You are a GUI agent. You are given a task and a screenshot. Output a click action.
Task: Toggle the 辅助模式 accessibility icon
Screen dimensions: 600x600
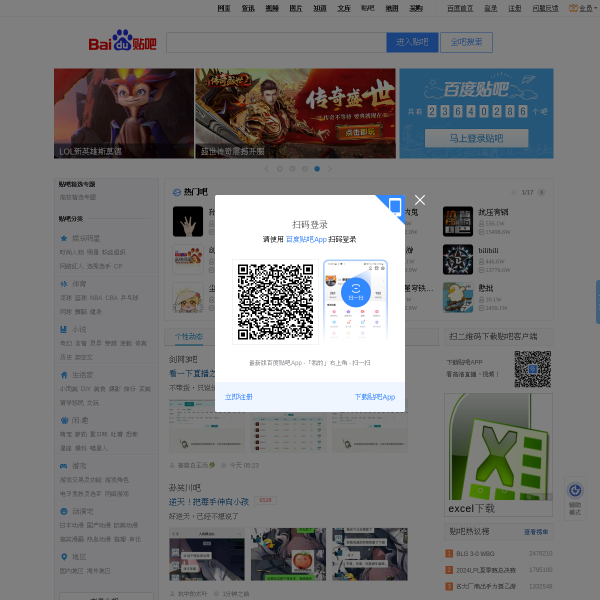click(x=575, y=492)
